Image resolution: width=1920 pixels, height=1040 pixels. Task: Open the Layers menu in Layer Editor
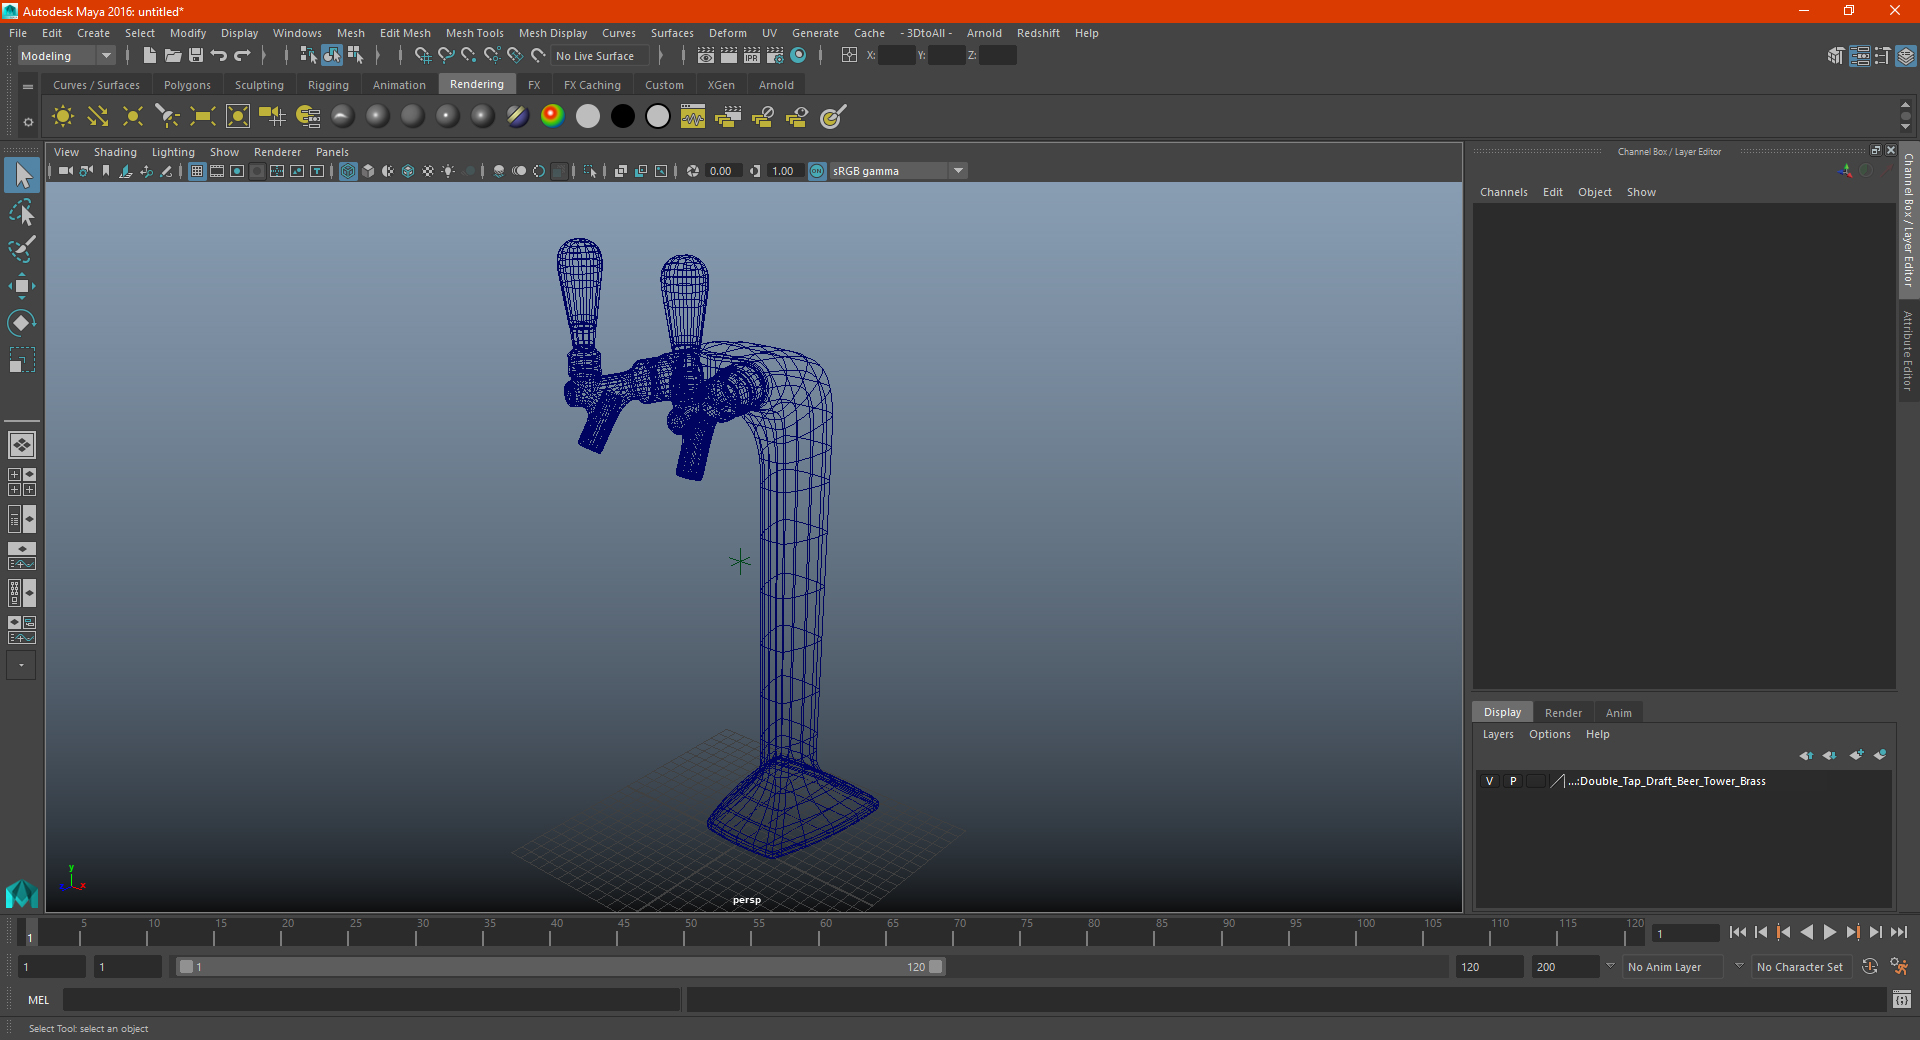[1498, 734]
